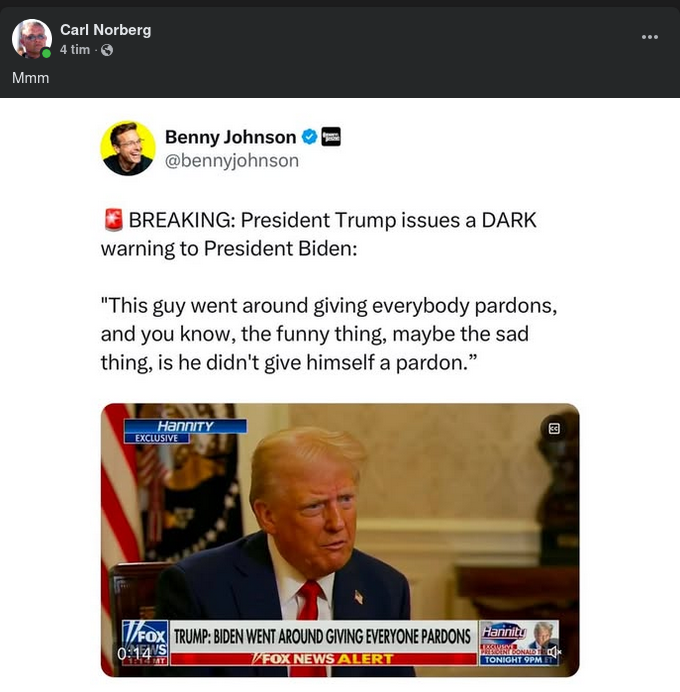680x692 pixels.
Task: Click the 'Mmm' post caption text
Action: [x=30, y=78]
